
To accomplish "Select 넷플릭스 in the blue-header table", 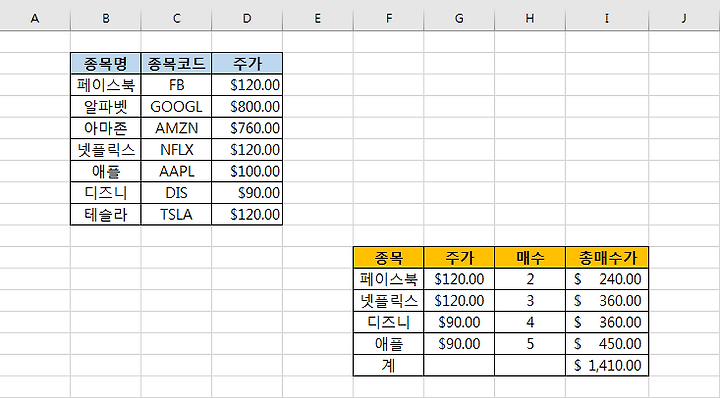I will point(106,150).
